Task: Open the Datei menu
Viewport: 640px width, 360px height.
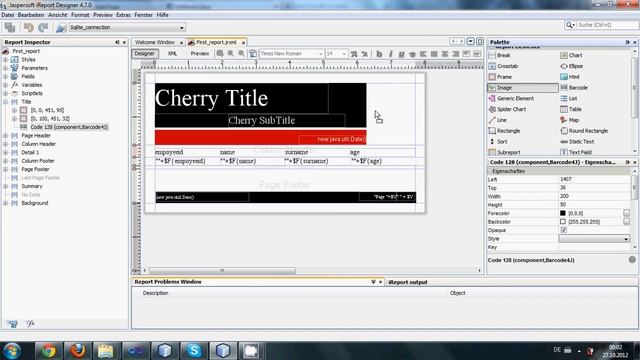Action: 7,15
